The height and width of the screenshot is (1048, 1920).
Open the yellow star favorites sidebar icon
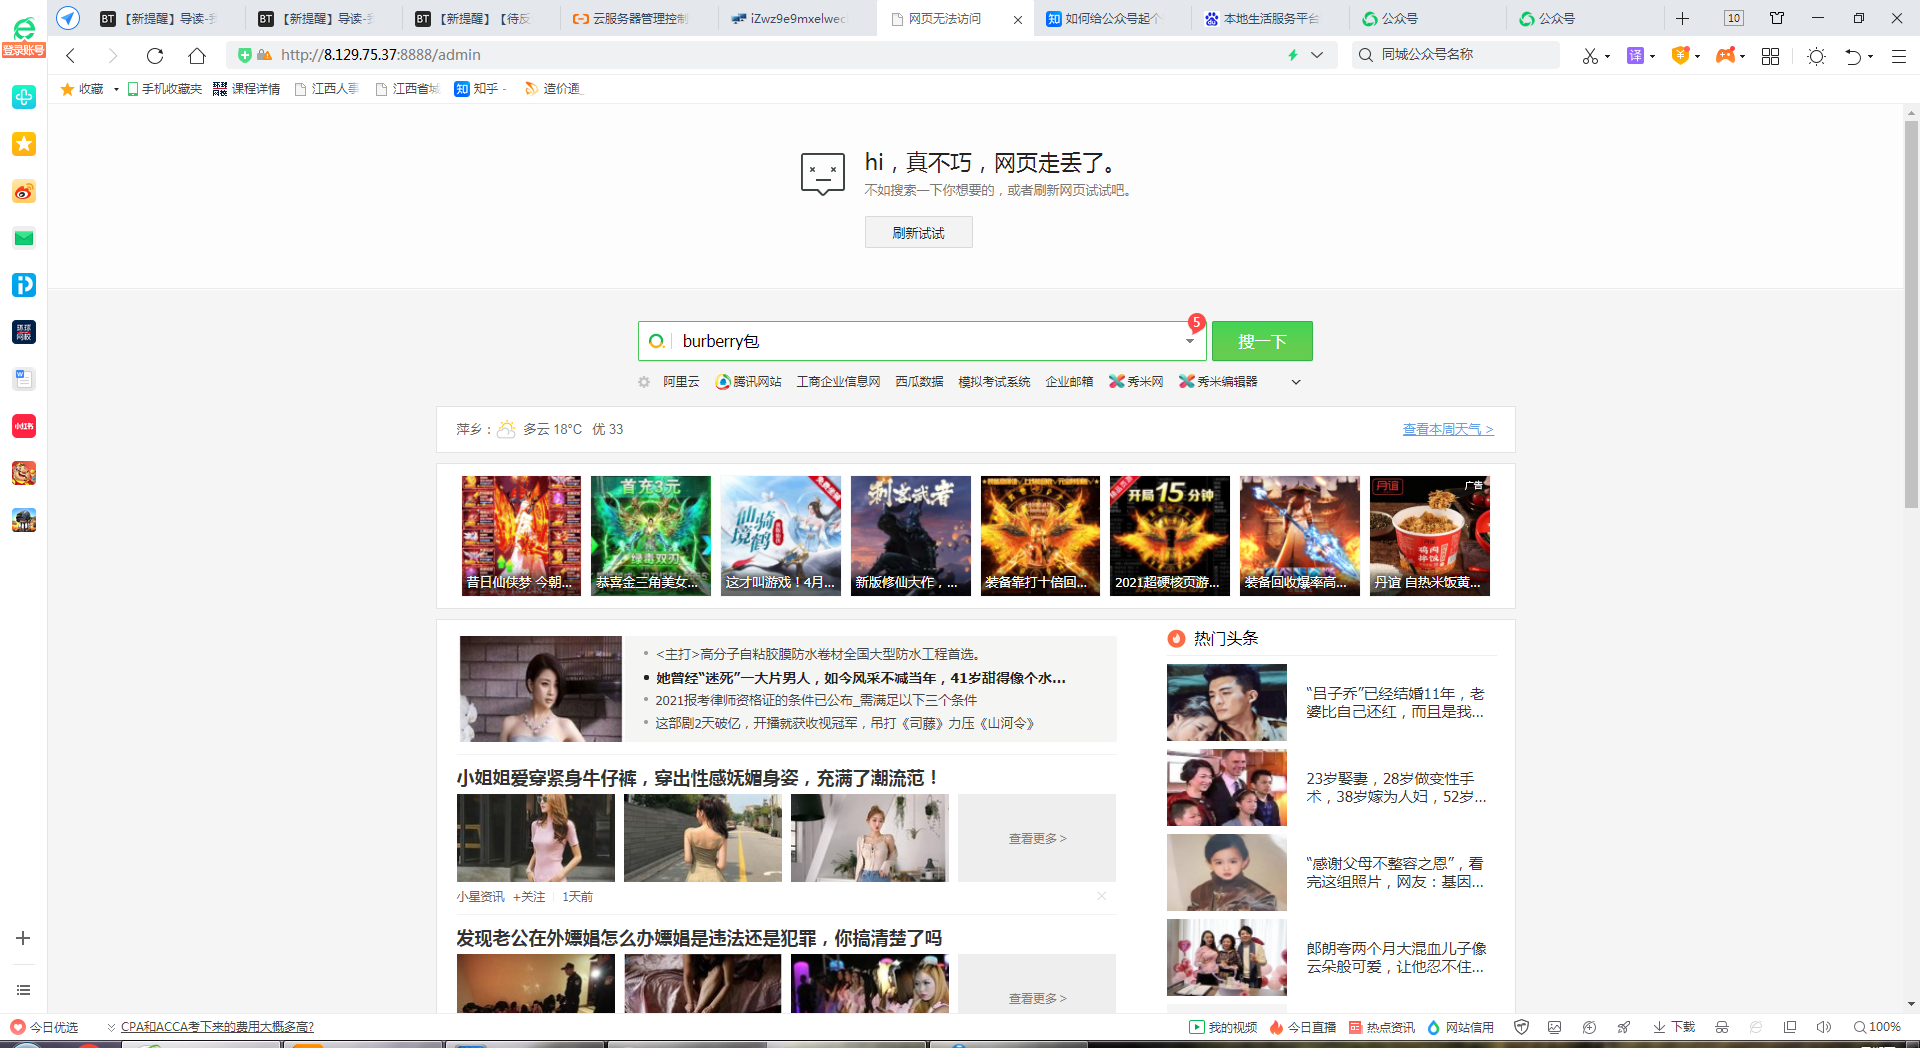[24, 144]
